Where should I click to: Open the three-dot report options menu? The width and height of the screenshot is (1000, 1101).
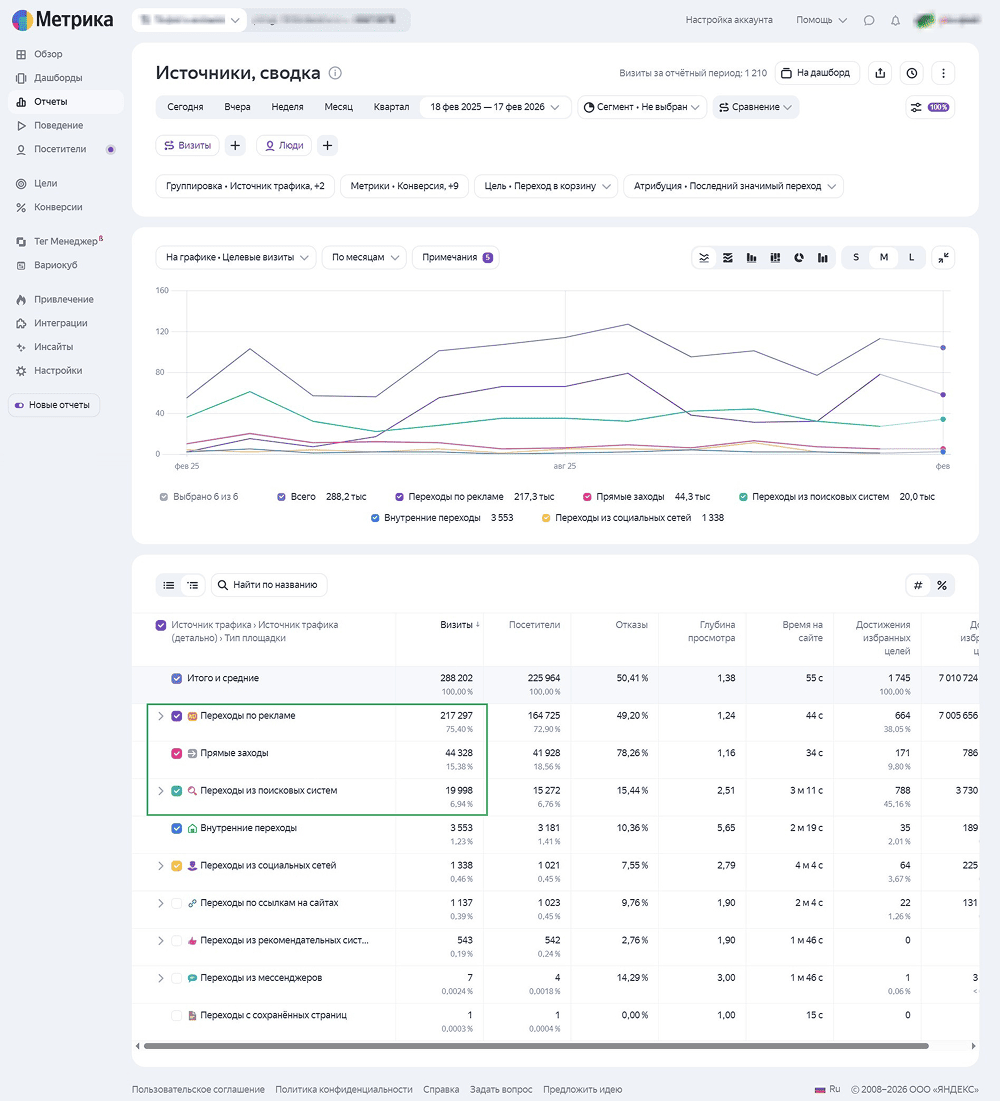click(943, 73)
